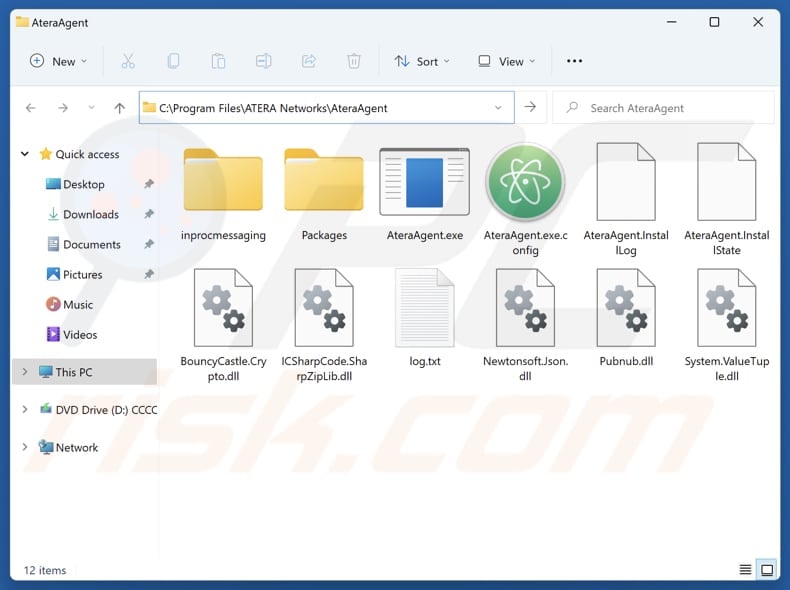Image resolution: width=790 pixels, height=590 pixels.
Task: Select Network in navigation pane
Action: click(x=69, y=447)
